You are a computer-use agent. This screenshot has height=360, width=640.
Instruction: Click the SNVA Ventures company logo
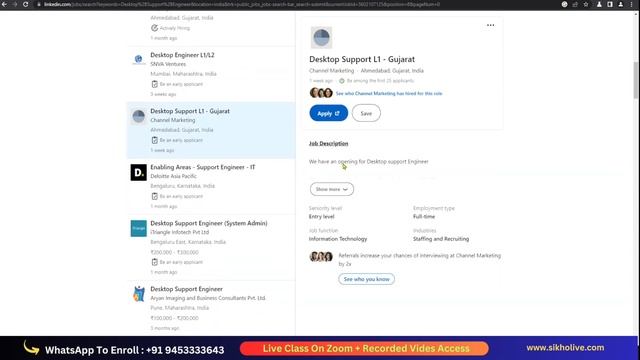click(x=138, y=60)
